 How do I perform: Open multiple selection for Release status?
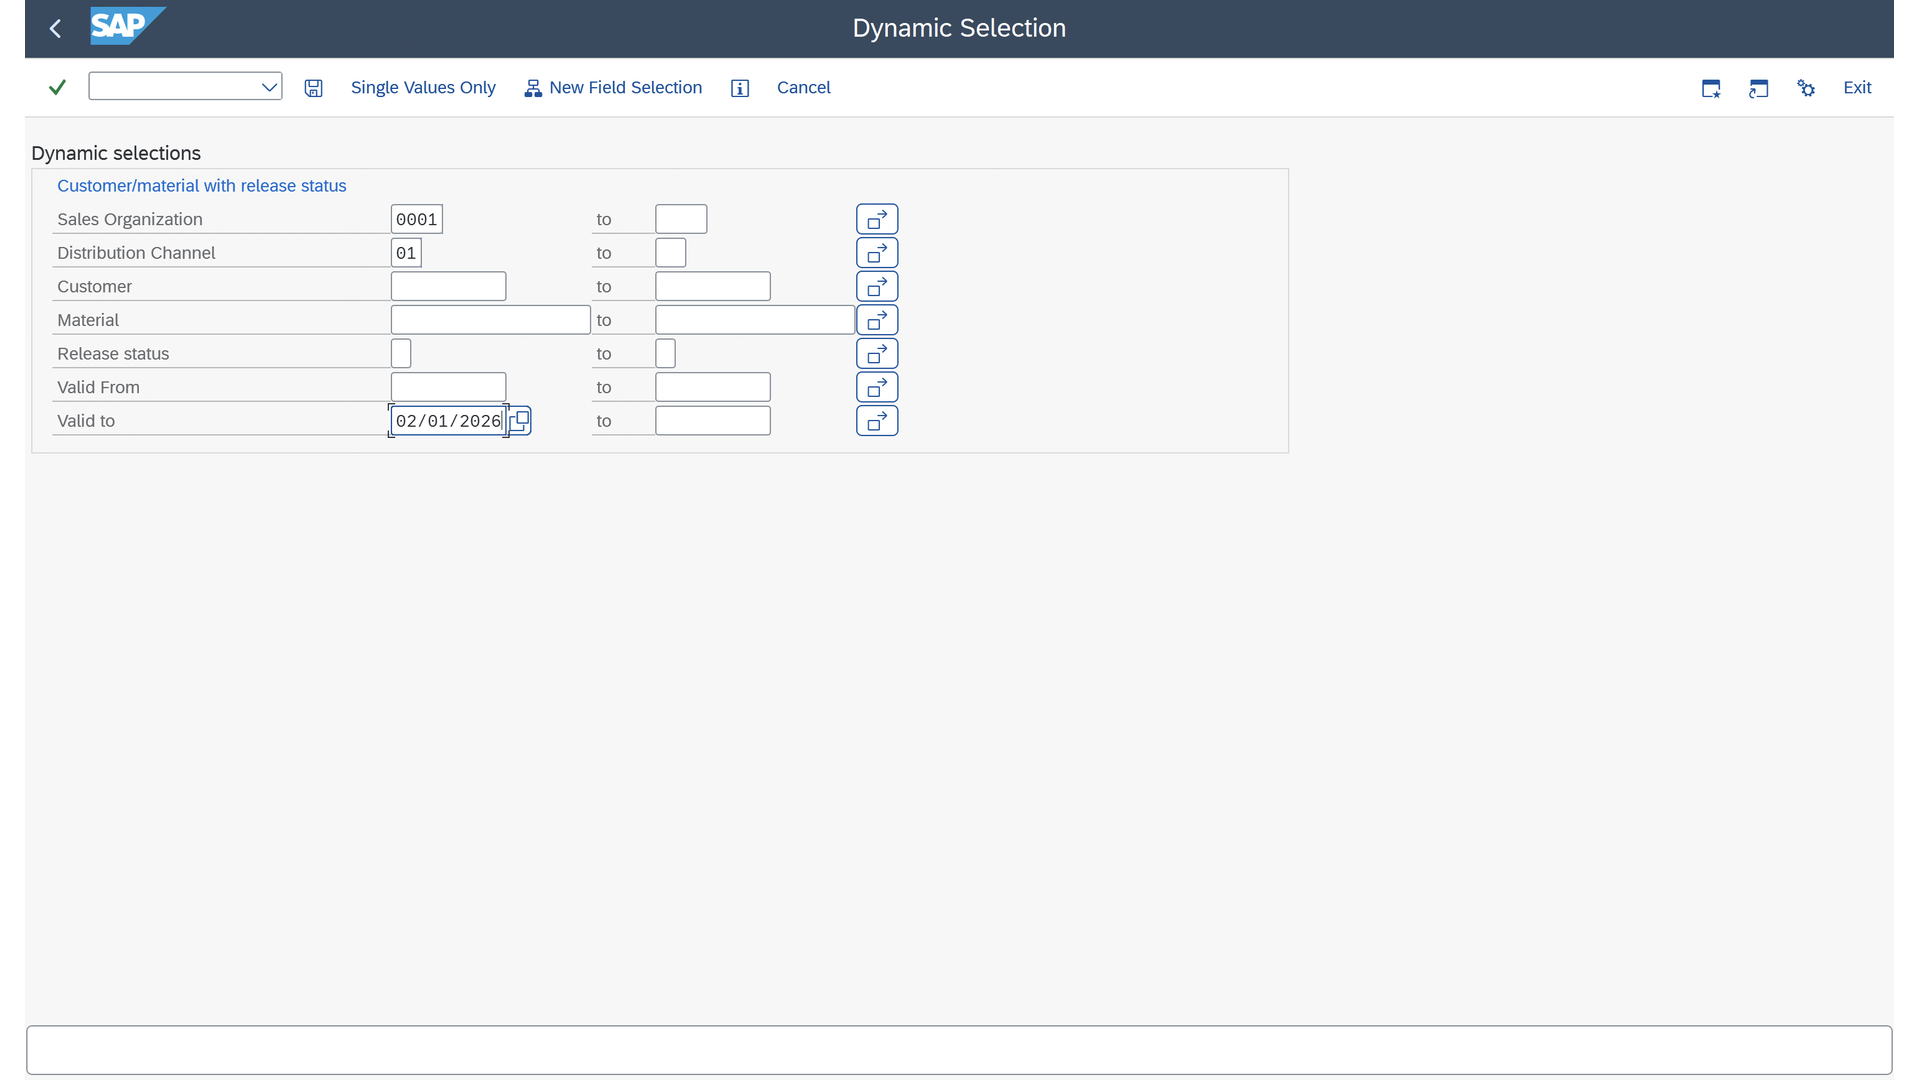coord(877,354)
